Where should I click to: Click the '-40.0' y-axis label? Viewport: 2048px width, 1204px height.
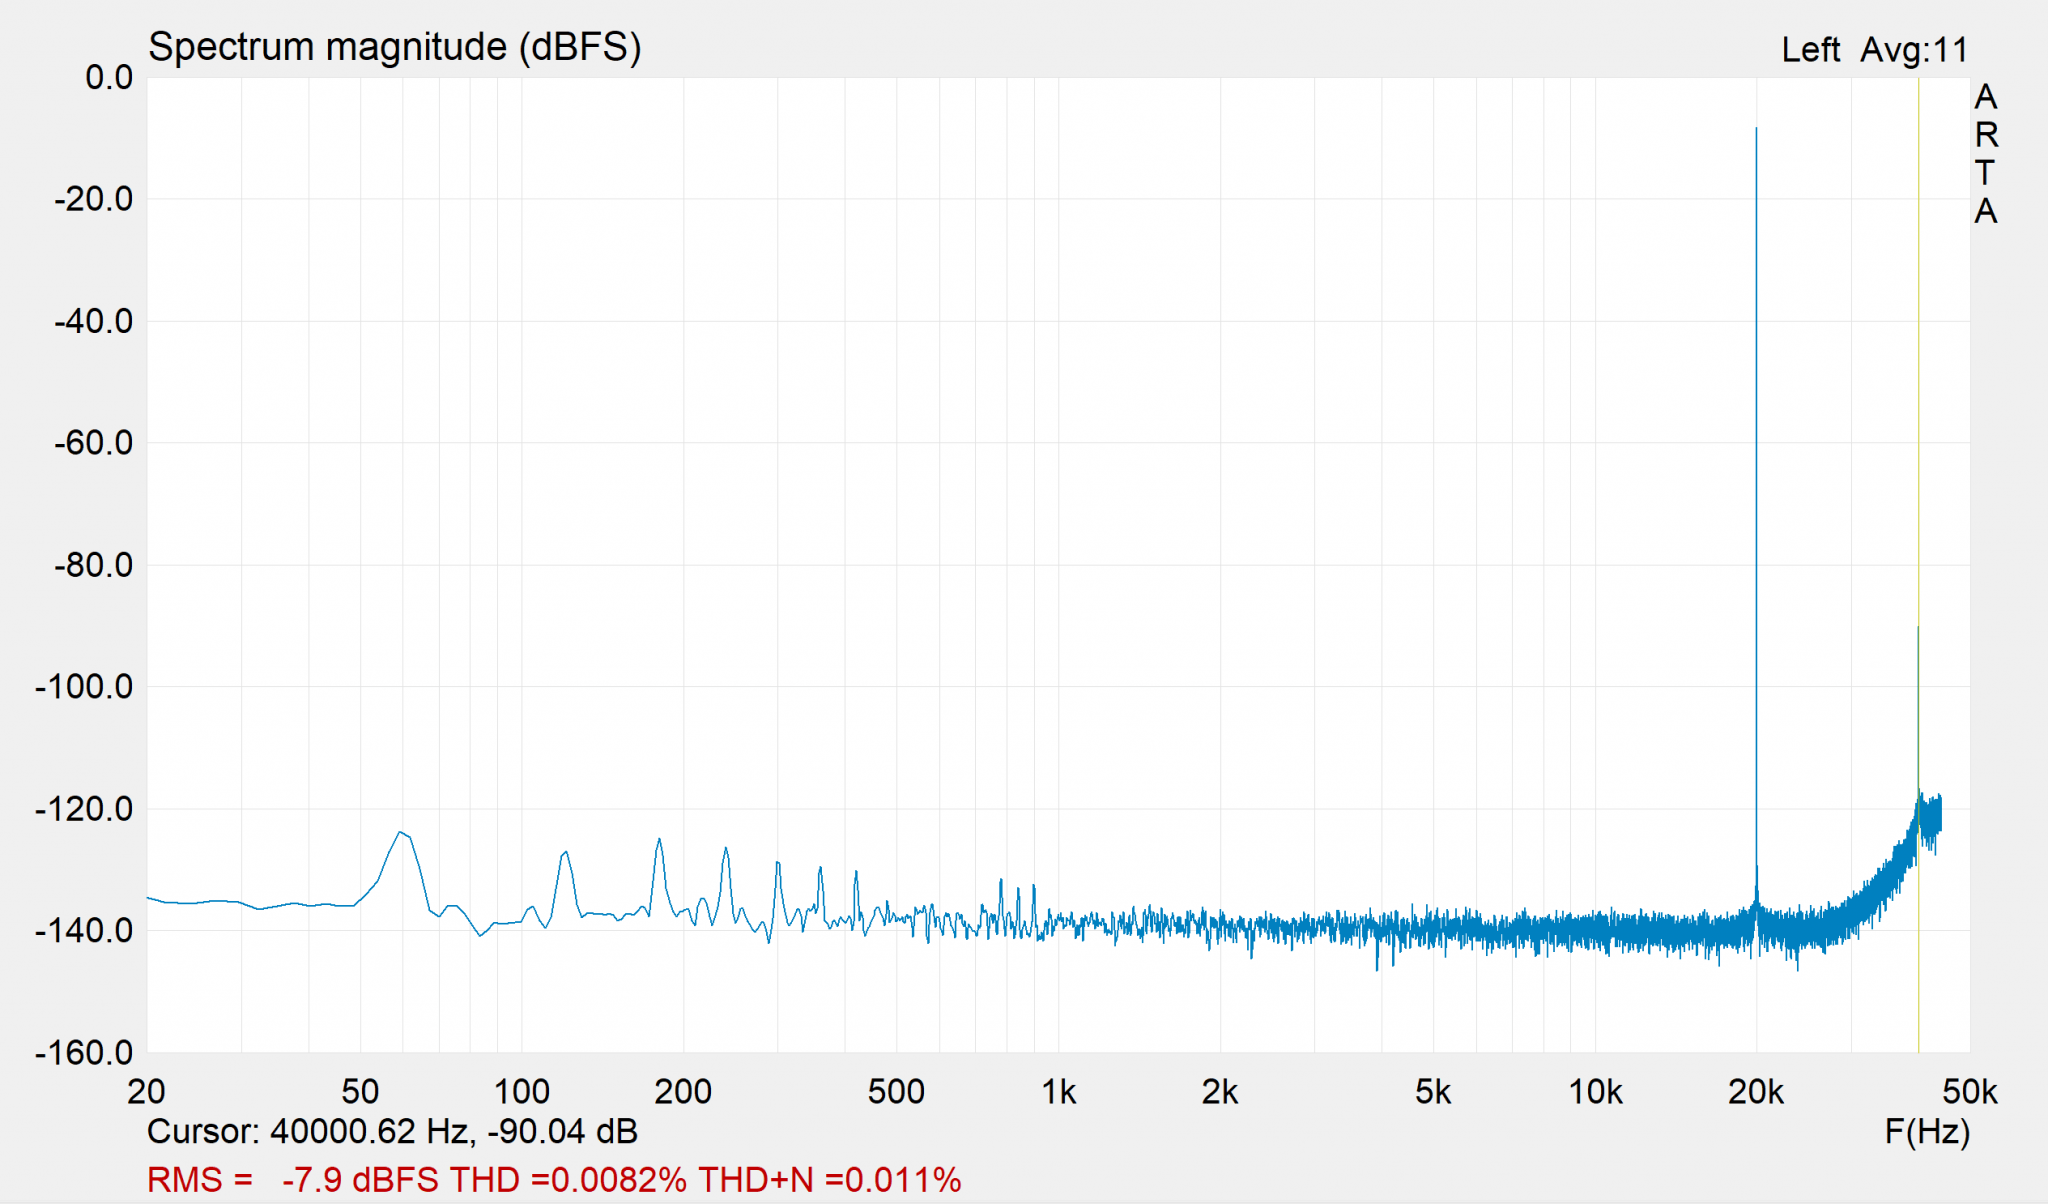pyautogui.click(x=93, y=321)
